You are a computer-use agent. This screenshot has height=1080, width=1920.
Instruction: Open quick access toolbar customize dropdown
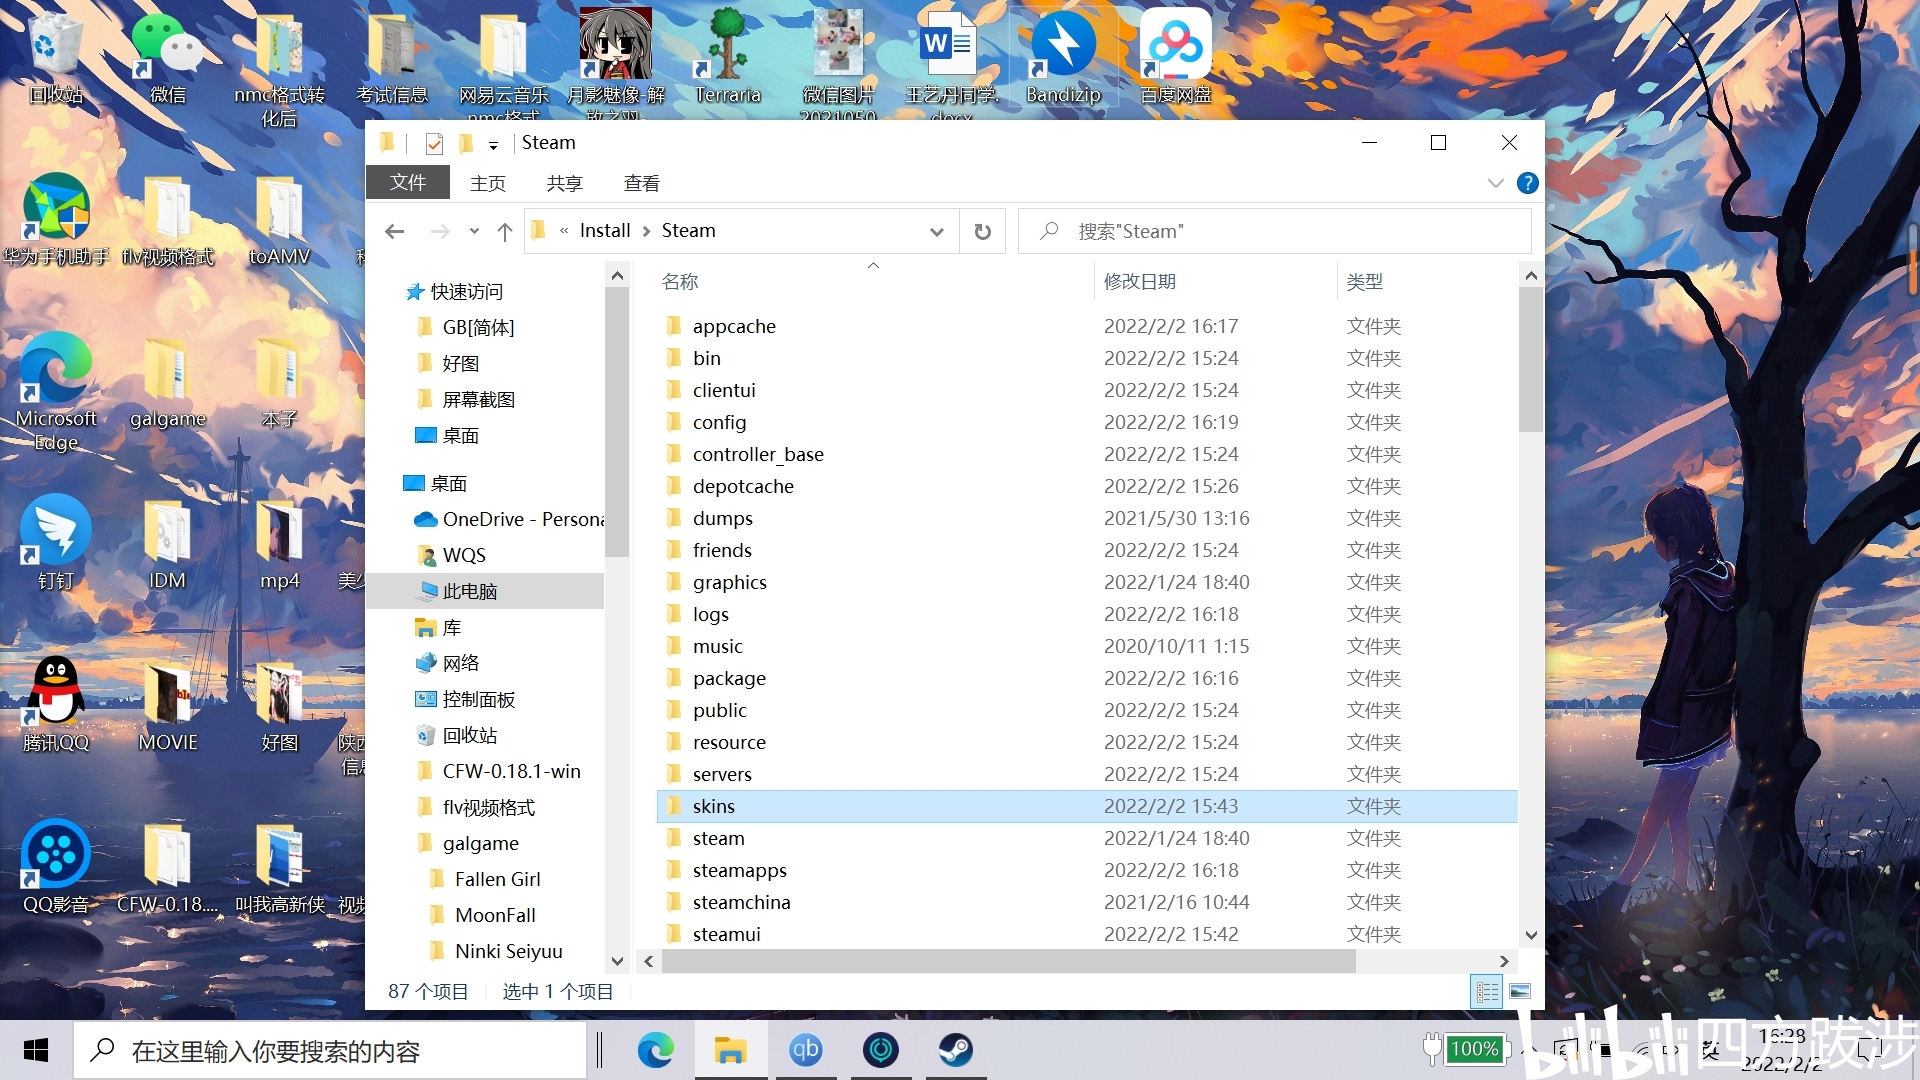pyautogui.click(x=493, y=145)
